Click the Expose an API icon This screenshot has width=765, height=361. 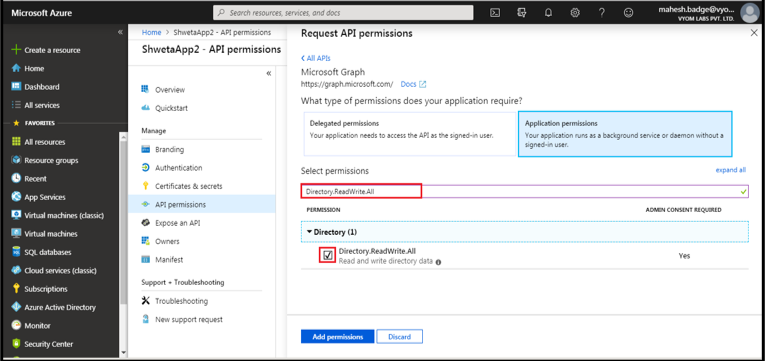[145, 223]
